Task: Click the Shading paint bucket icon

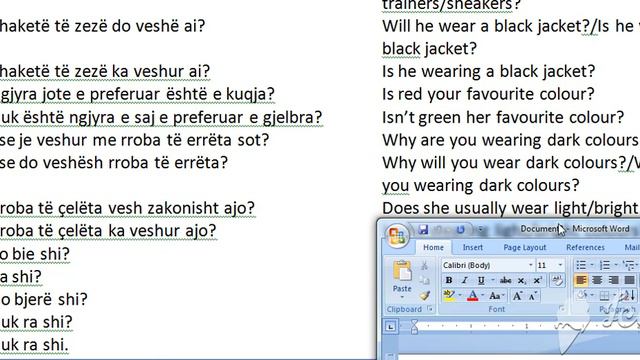Action: coord(582,296)
